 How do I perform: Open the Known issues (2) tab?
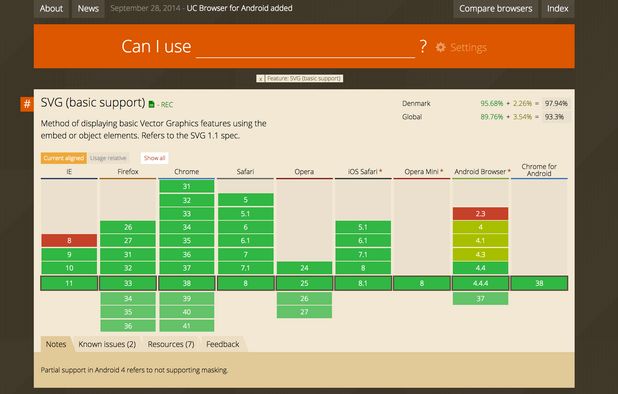coord(107,344)
